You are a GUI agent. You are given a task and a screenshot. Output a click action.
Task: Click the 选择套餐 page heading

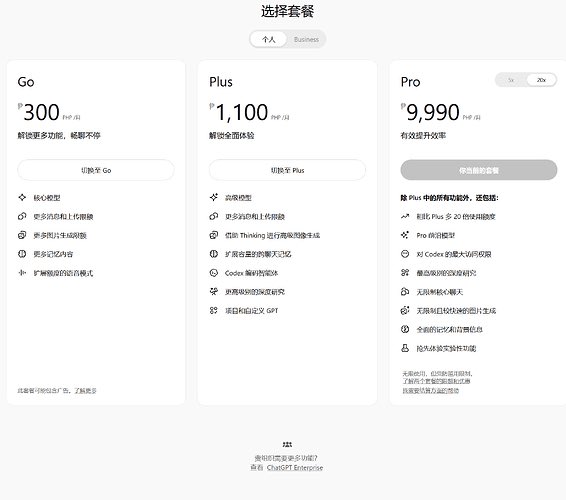(x=287, y=12)
